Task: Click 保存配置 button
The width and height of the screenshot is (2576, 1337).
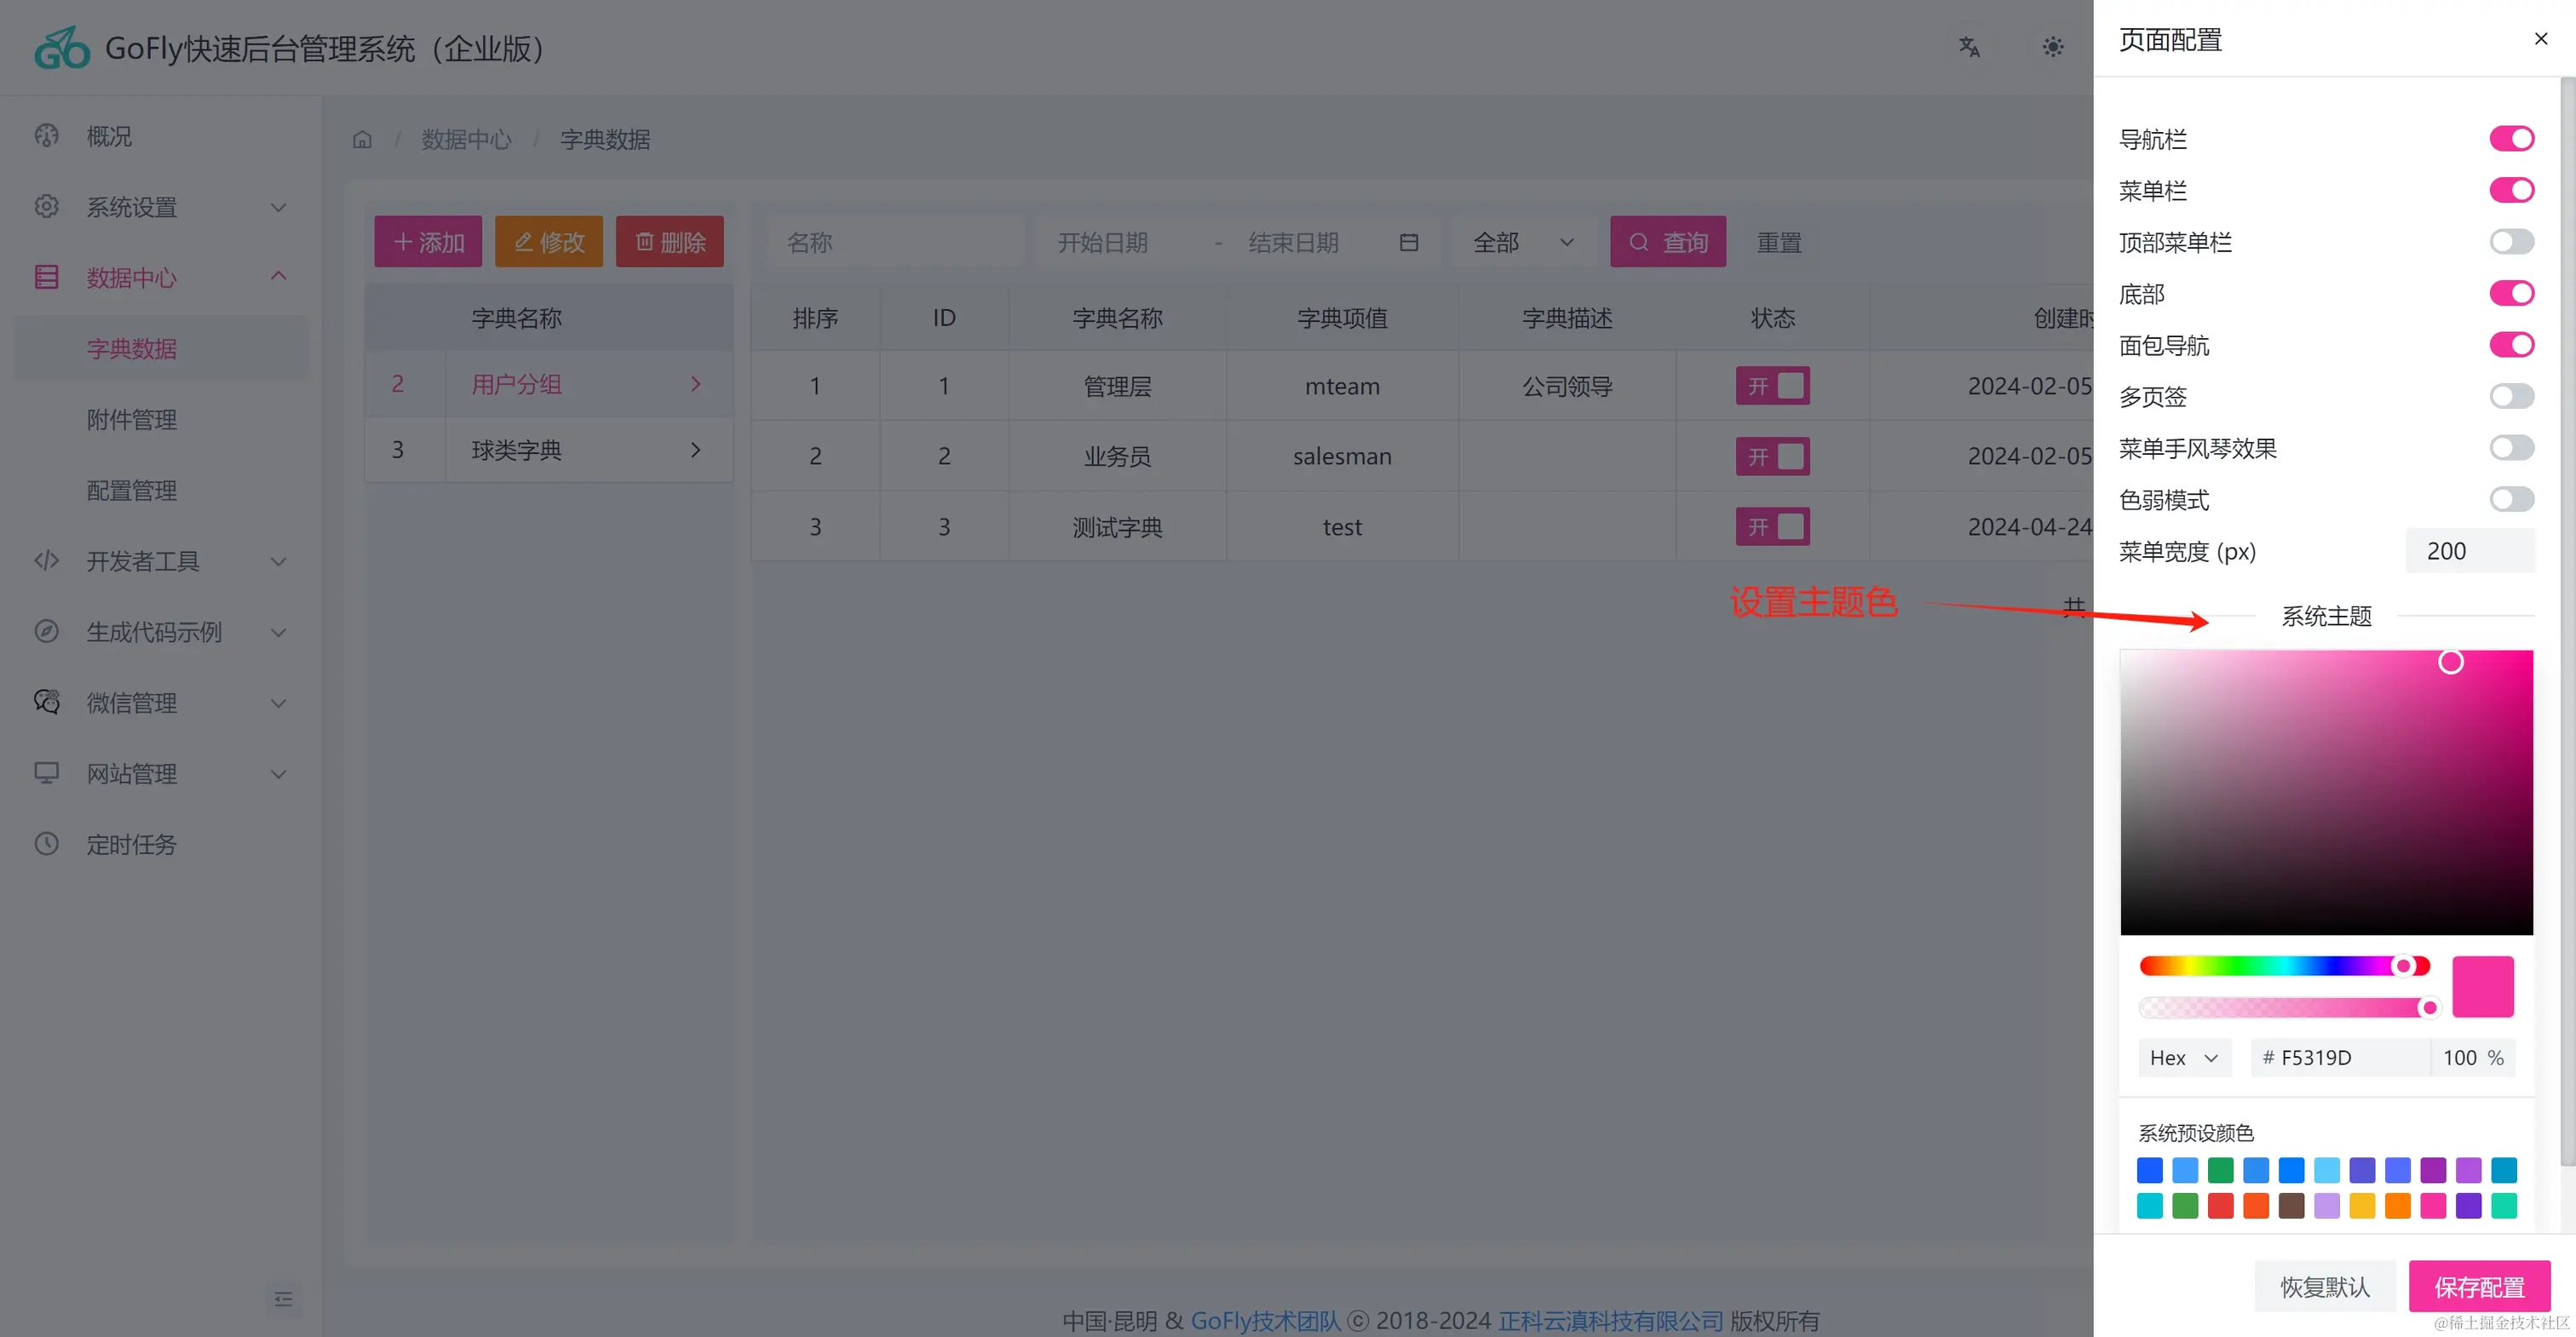Action: click(x=2479, y=1287)
